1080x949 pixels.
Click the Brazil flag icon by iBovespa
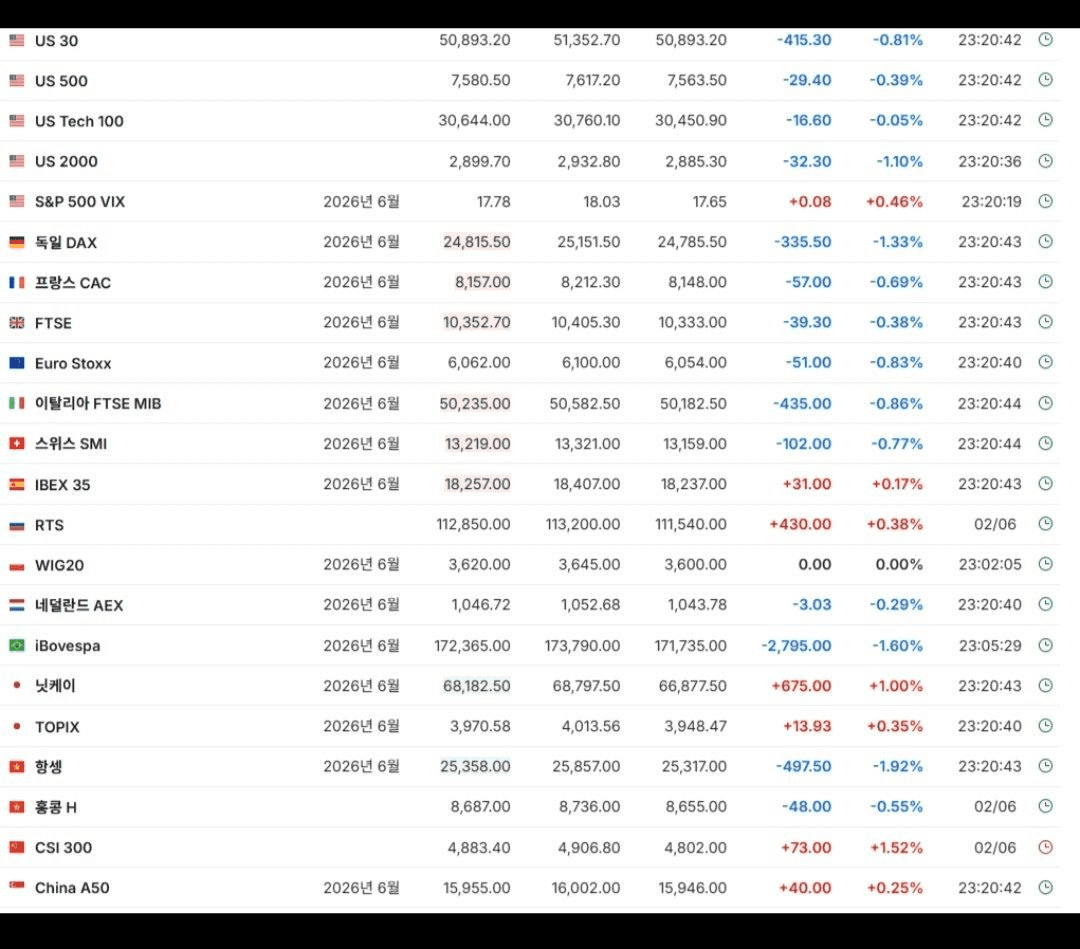(17, 645)
